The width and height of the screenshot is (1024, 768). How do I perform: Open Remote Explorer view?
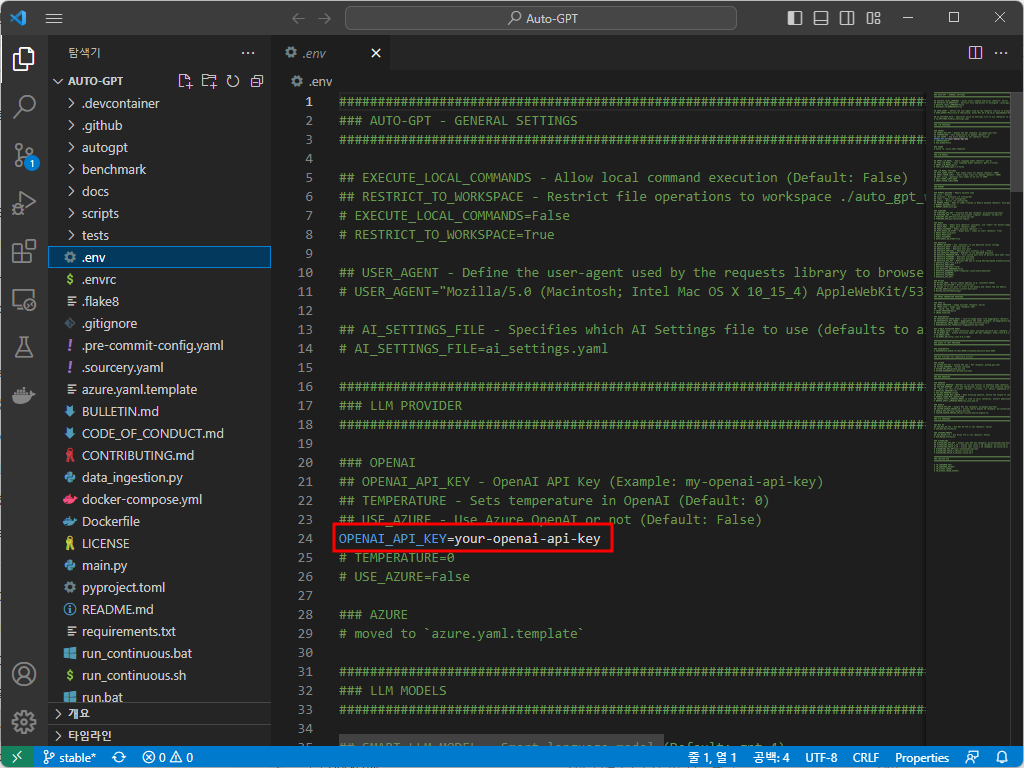point(24,300)
